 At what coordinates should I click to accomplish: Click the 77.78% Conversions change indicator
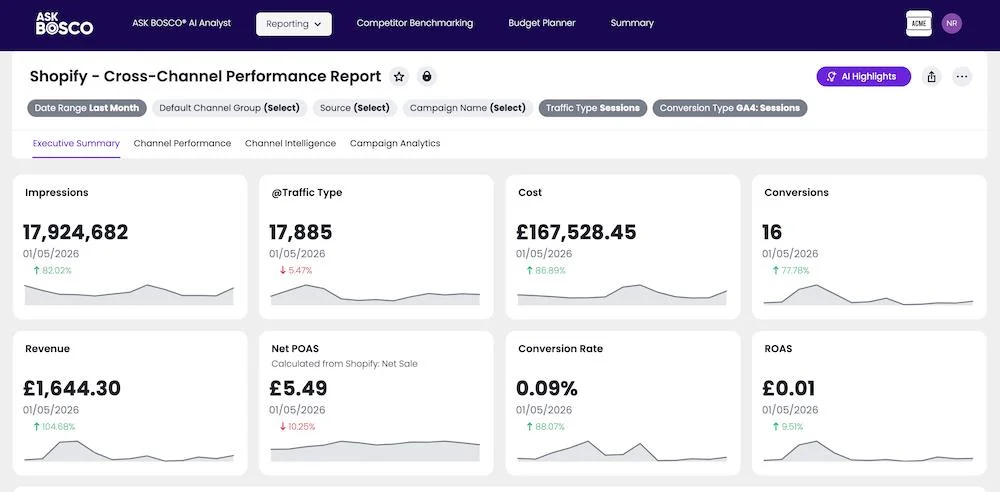point(791,271)
